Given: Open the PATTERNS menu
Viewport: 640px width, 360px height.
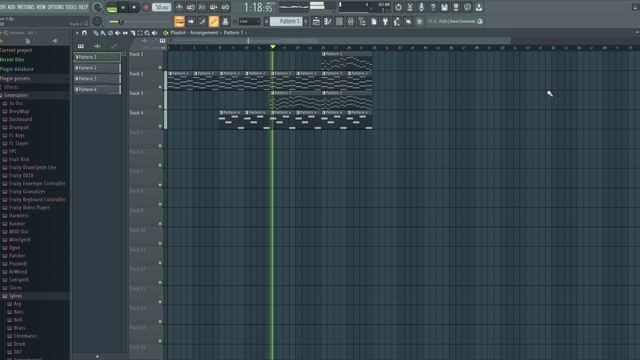Looking at the screenshot, I should 26,7.
